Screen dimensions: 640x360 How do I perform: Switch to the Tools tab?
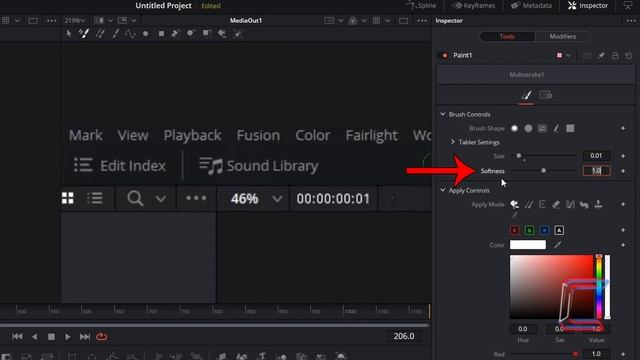(507, 36)
